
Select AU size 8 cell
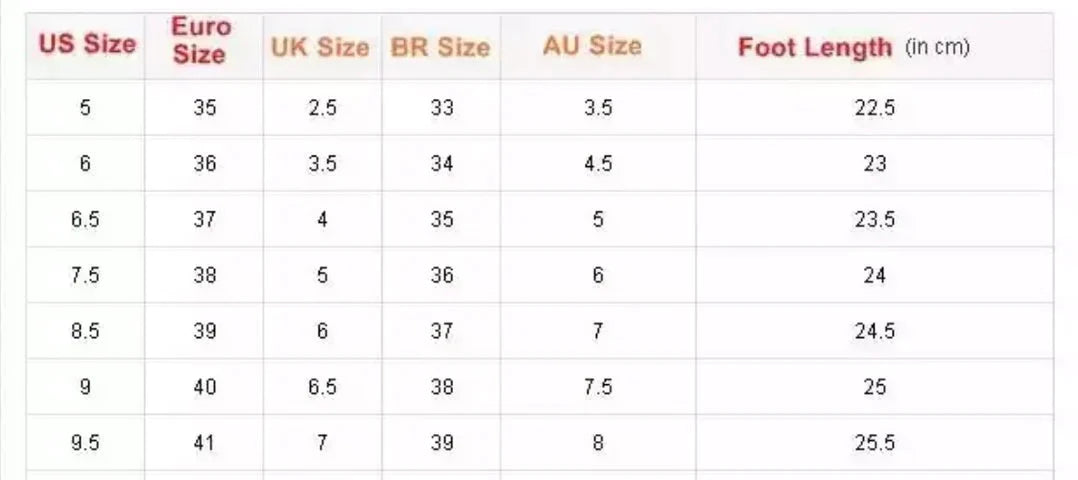(598, 443)
